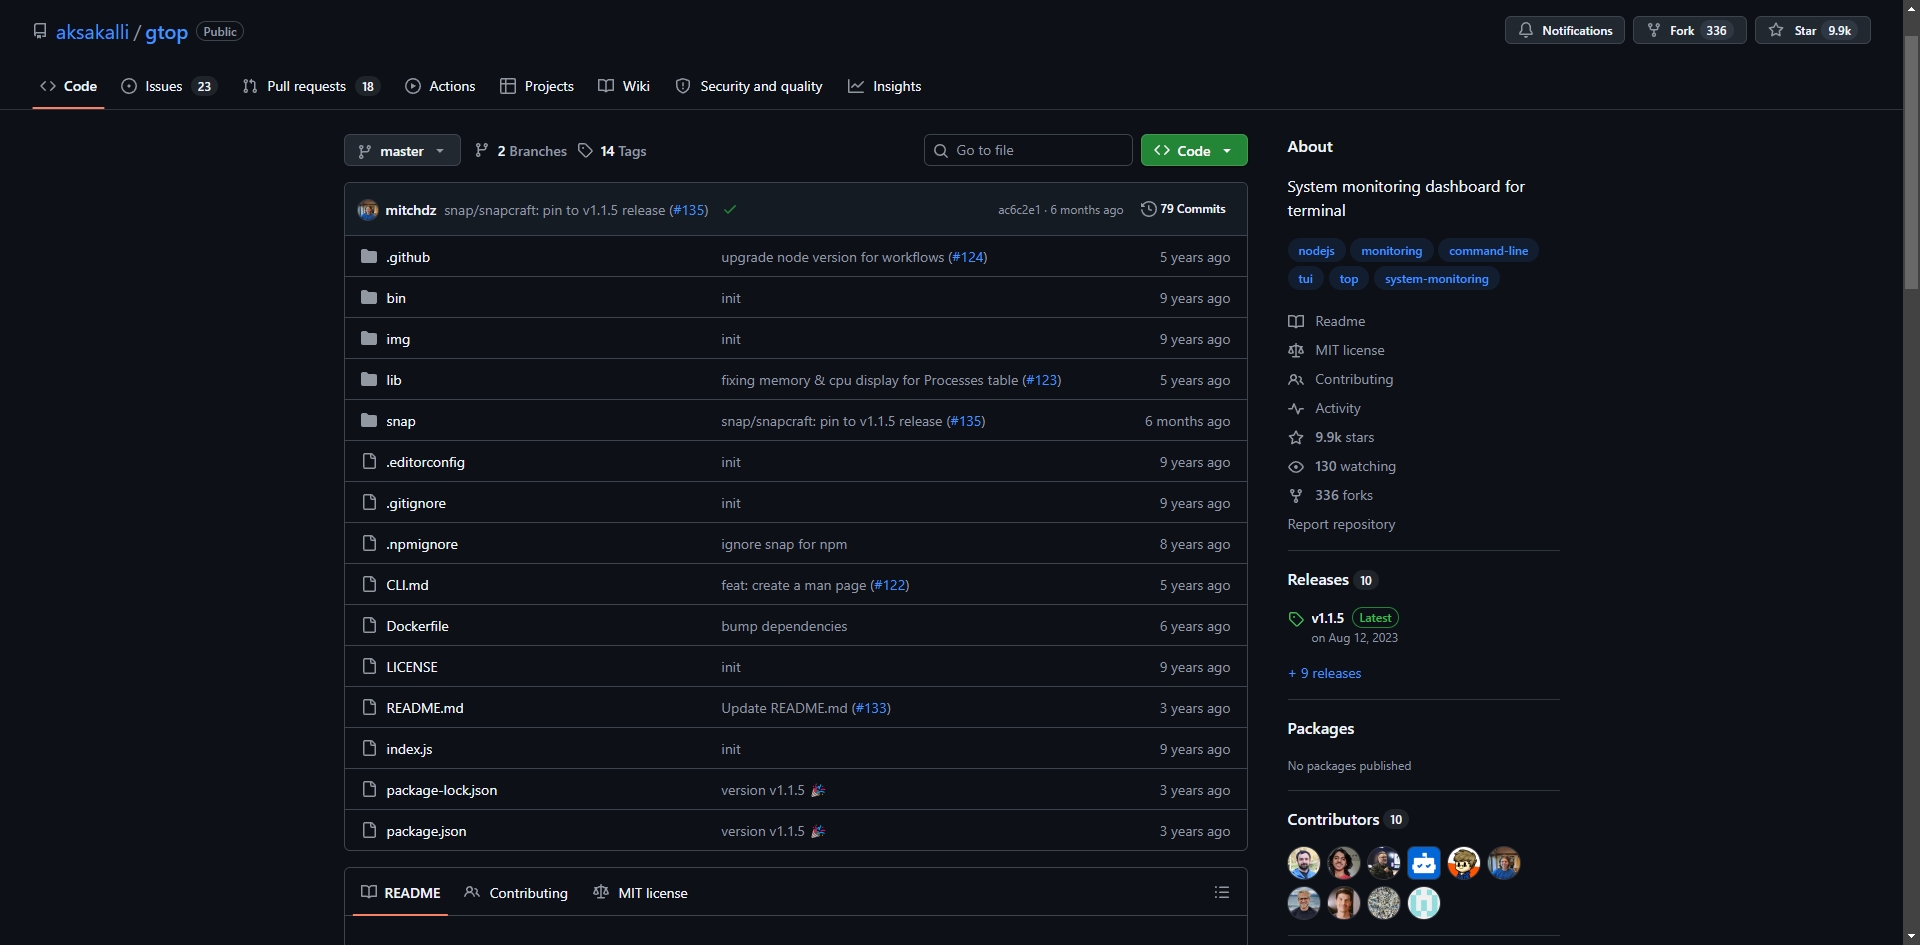Click the tag icon next to 14 Tags
The image size is (1920, 945).
(586, 151)
